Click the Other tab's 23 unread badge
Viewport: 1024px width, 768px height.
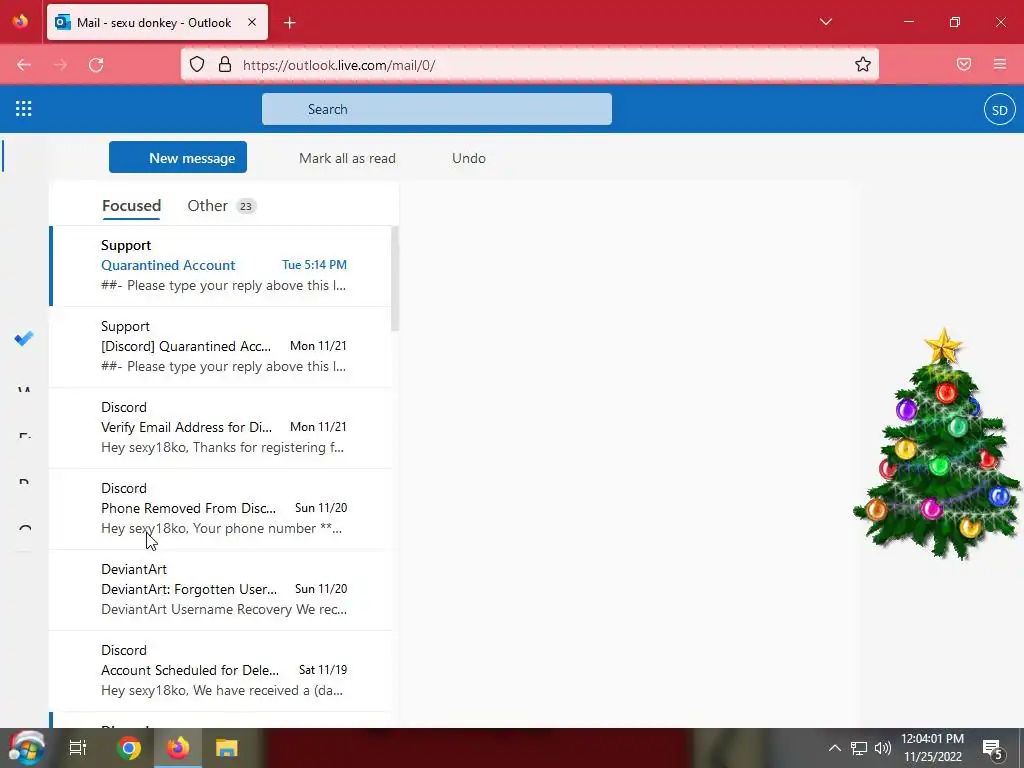pyautogui.click(x=246, y=206)
